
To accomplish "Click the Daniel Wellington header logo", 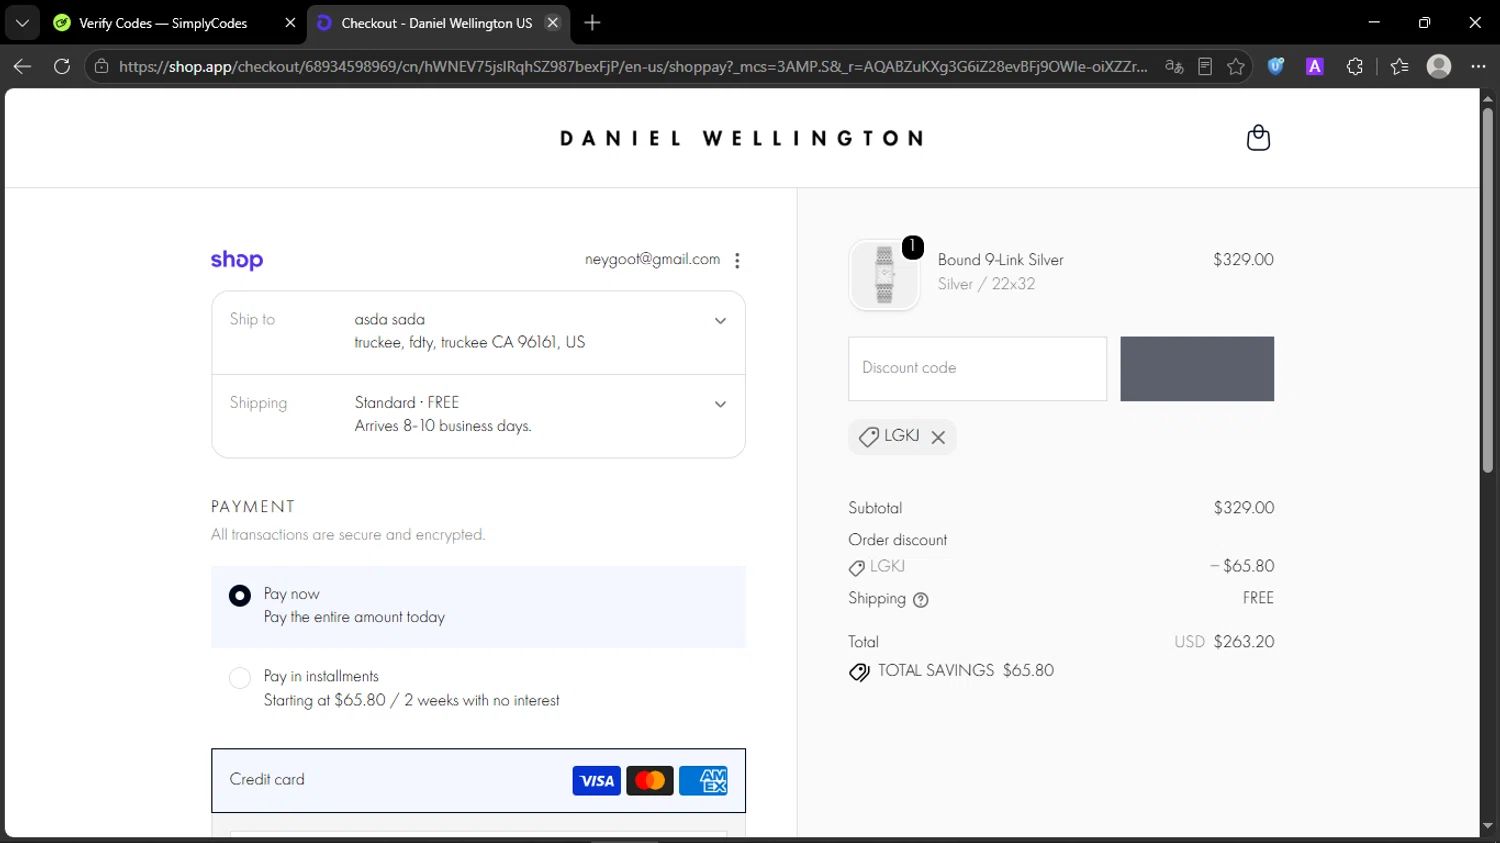I will click(x=741, y=138).
